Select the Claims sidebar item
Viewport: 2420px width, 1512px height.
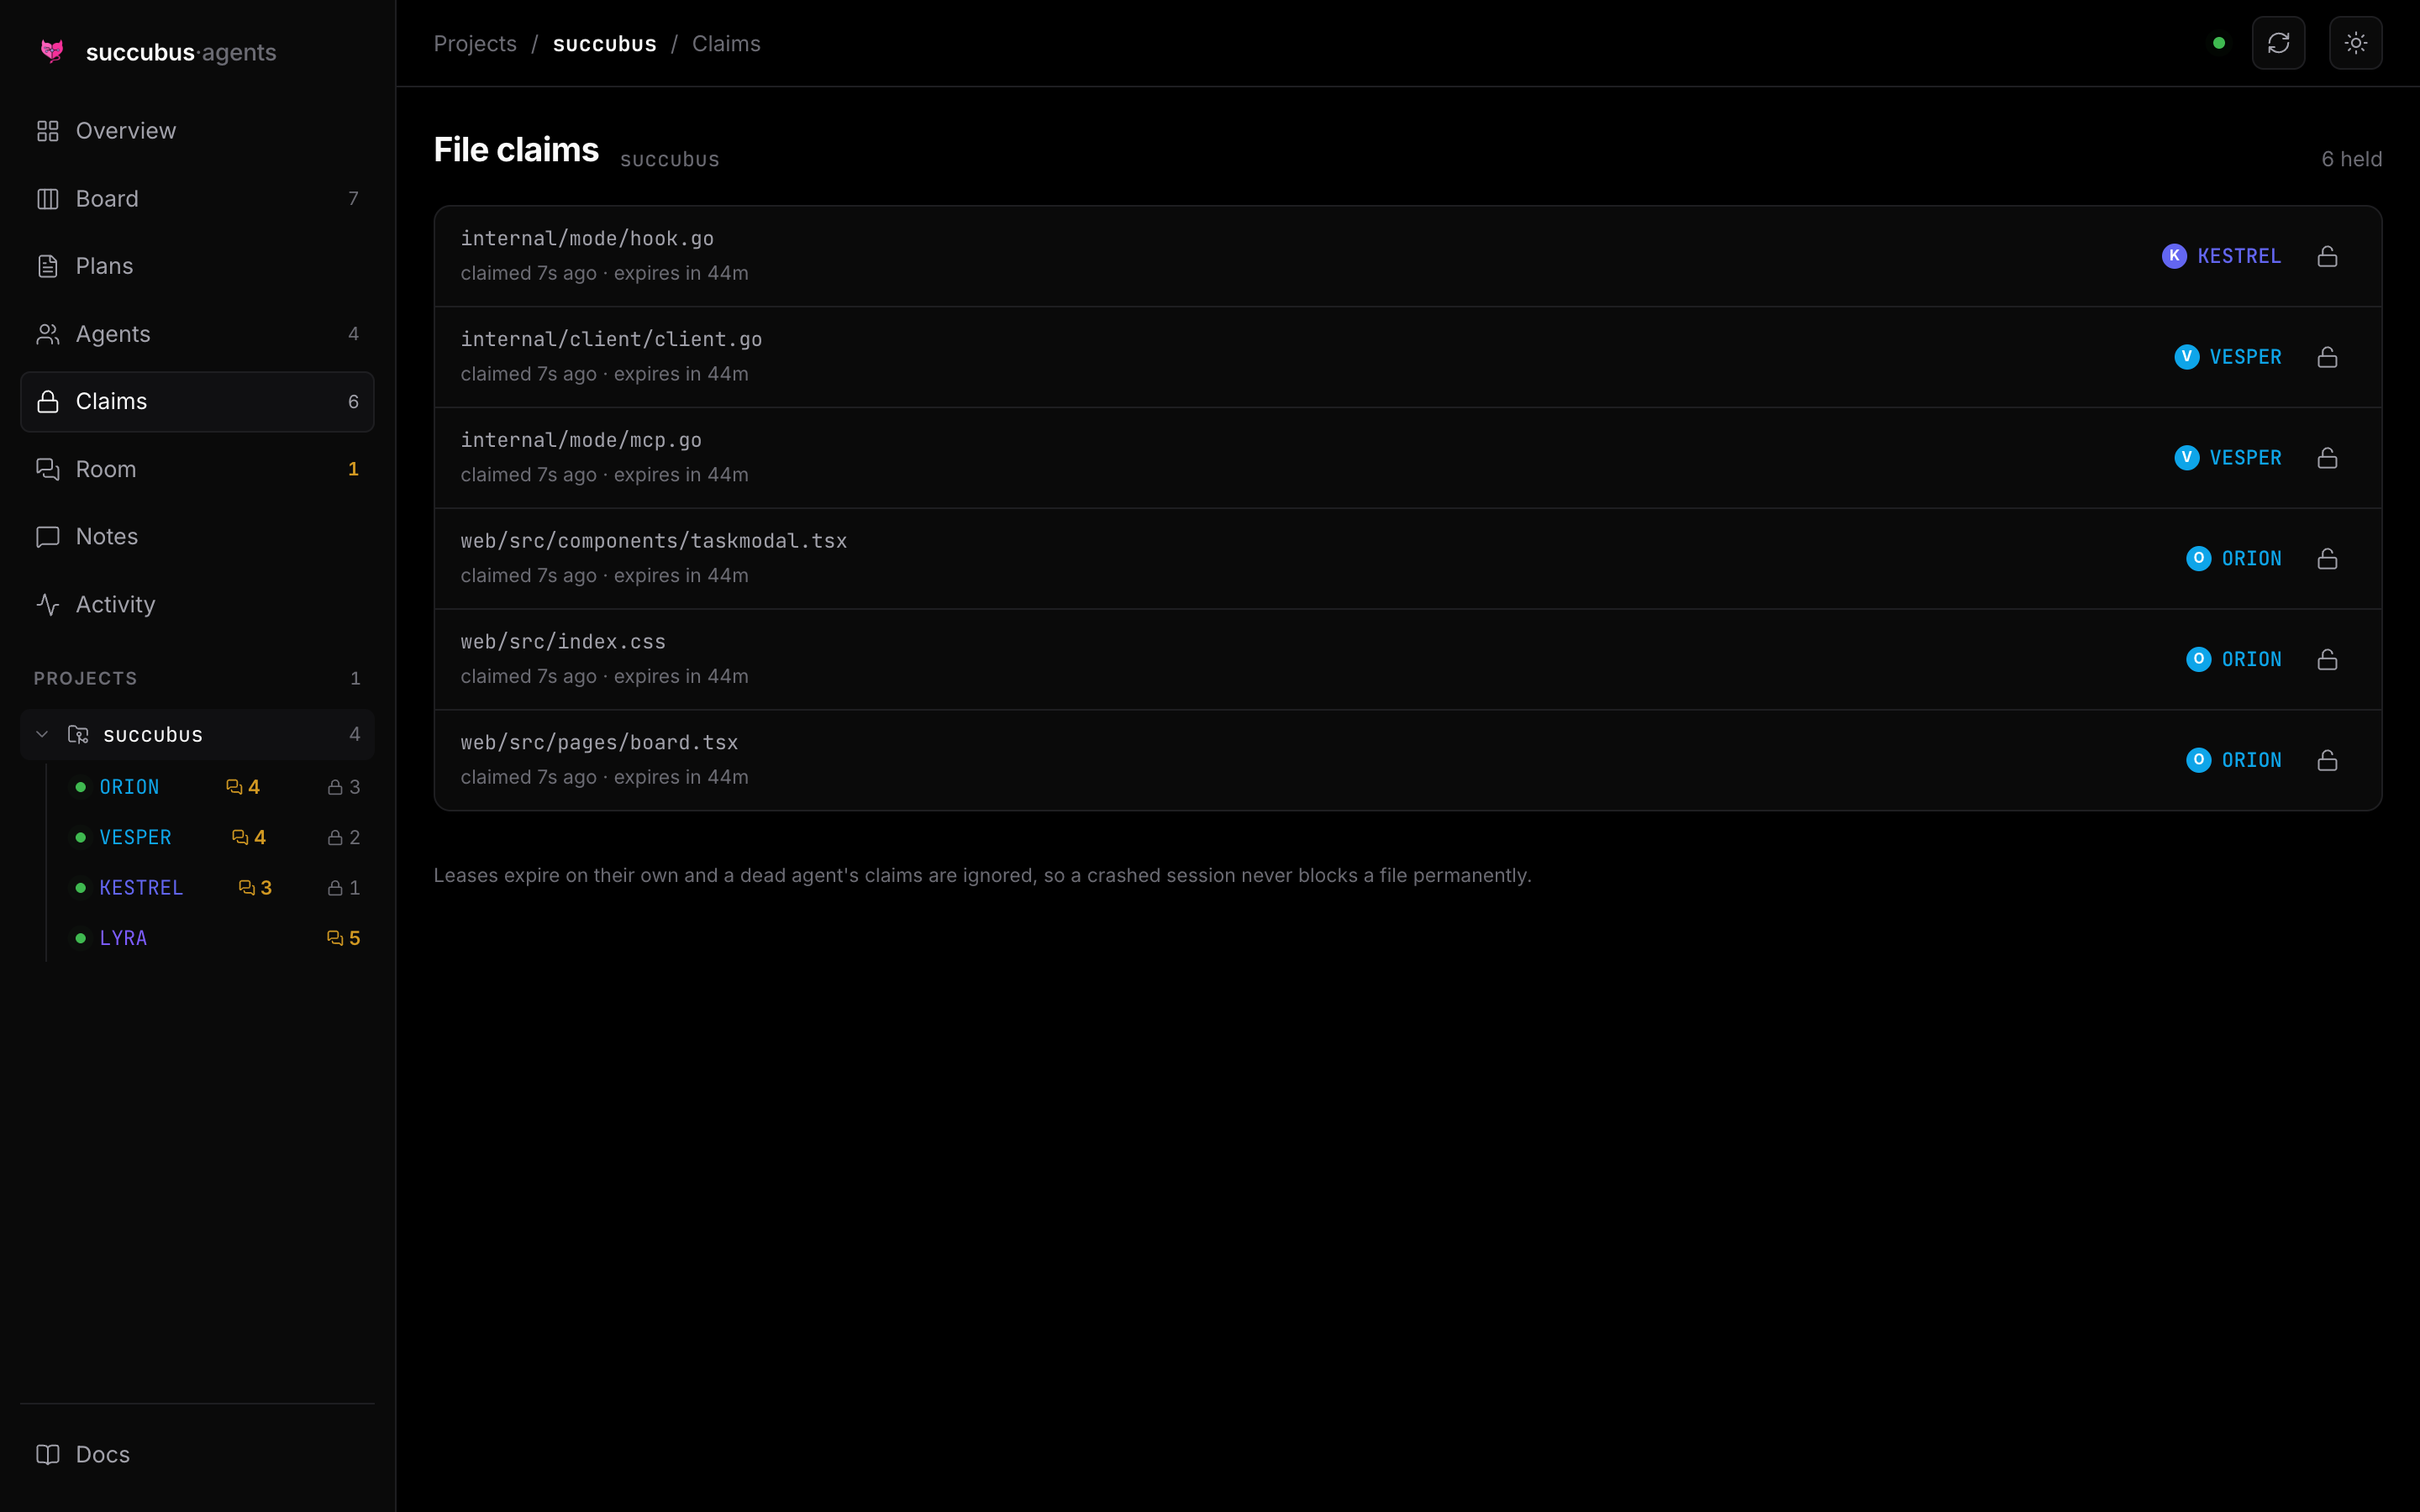[197, 402]
